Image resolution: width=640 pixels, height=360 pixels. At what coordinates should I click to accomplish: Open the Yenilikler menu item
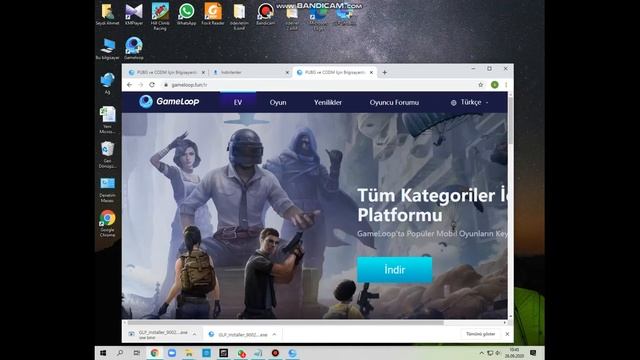click(328, 102)
